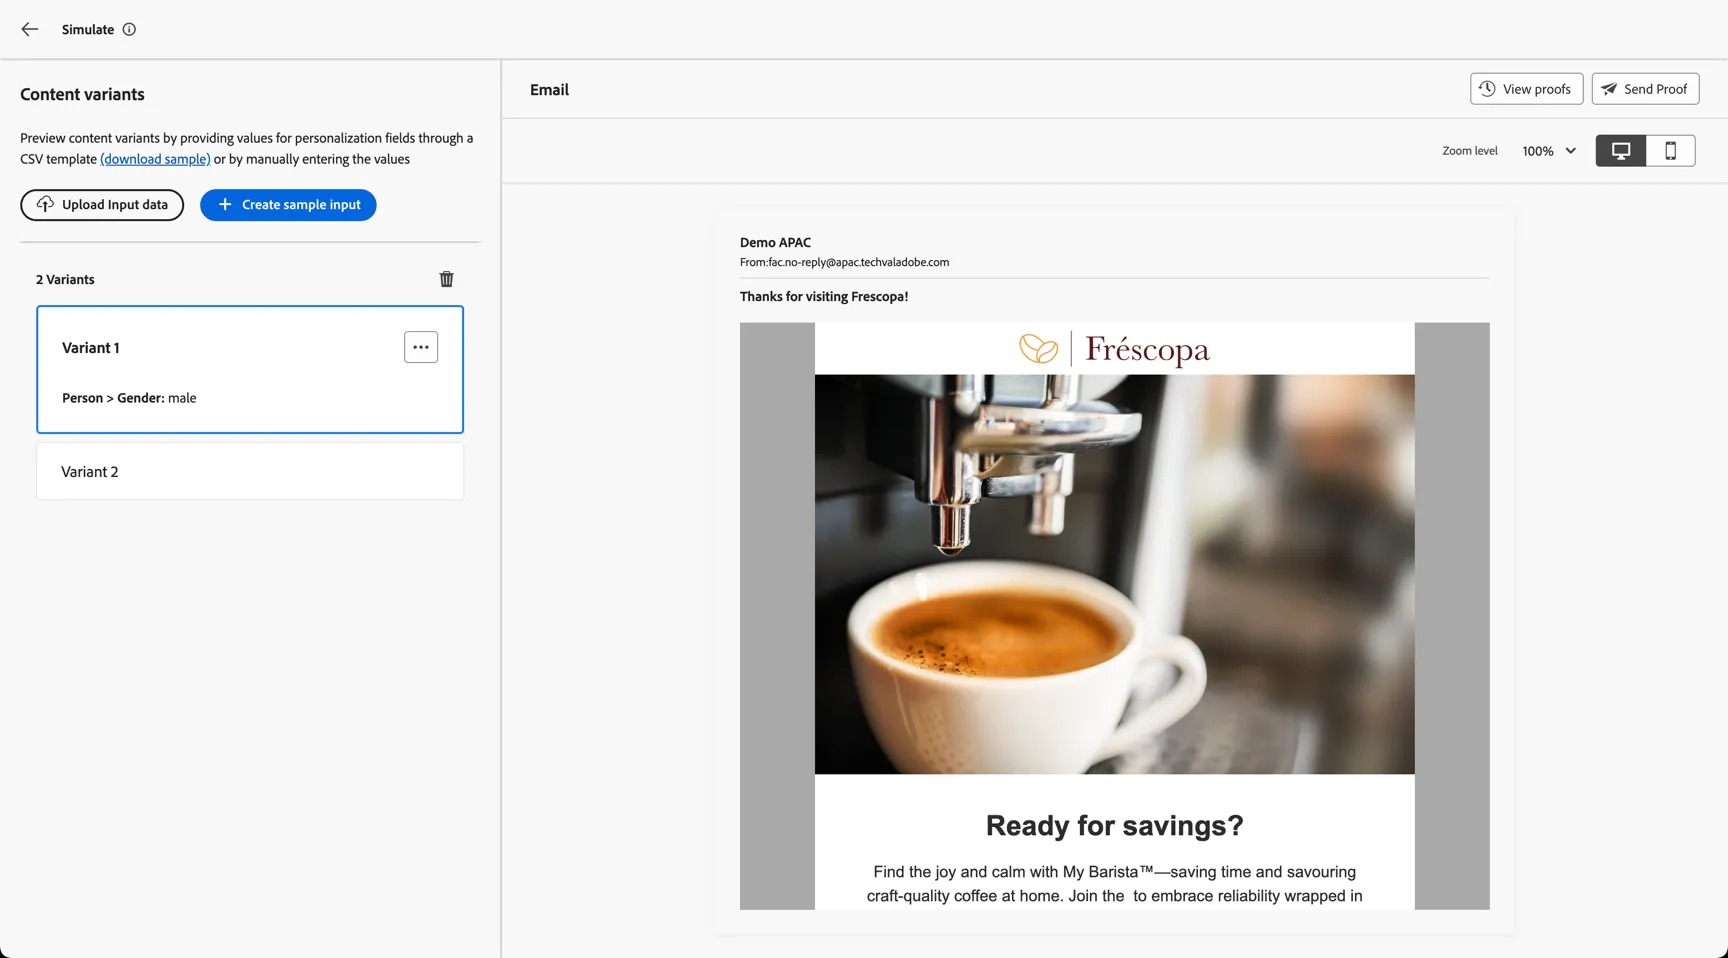
Task: Switch to mobile preview mode
Action: coord(1671,151)
